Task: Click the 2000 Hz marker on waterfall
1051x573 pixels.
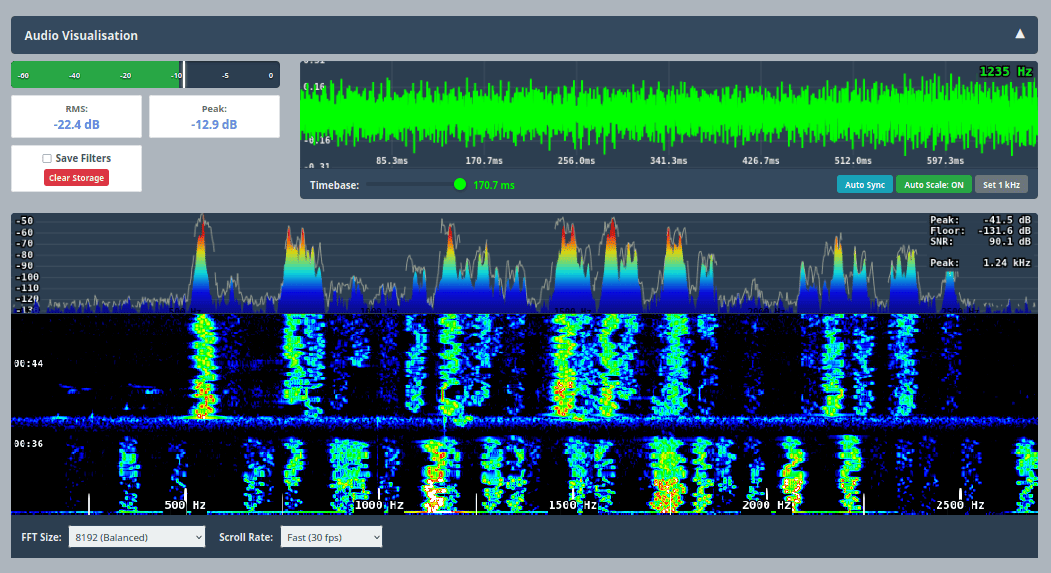Action: pyautogui.click(x=766, y=505)
